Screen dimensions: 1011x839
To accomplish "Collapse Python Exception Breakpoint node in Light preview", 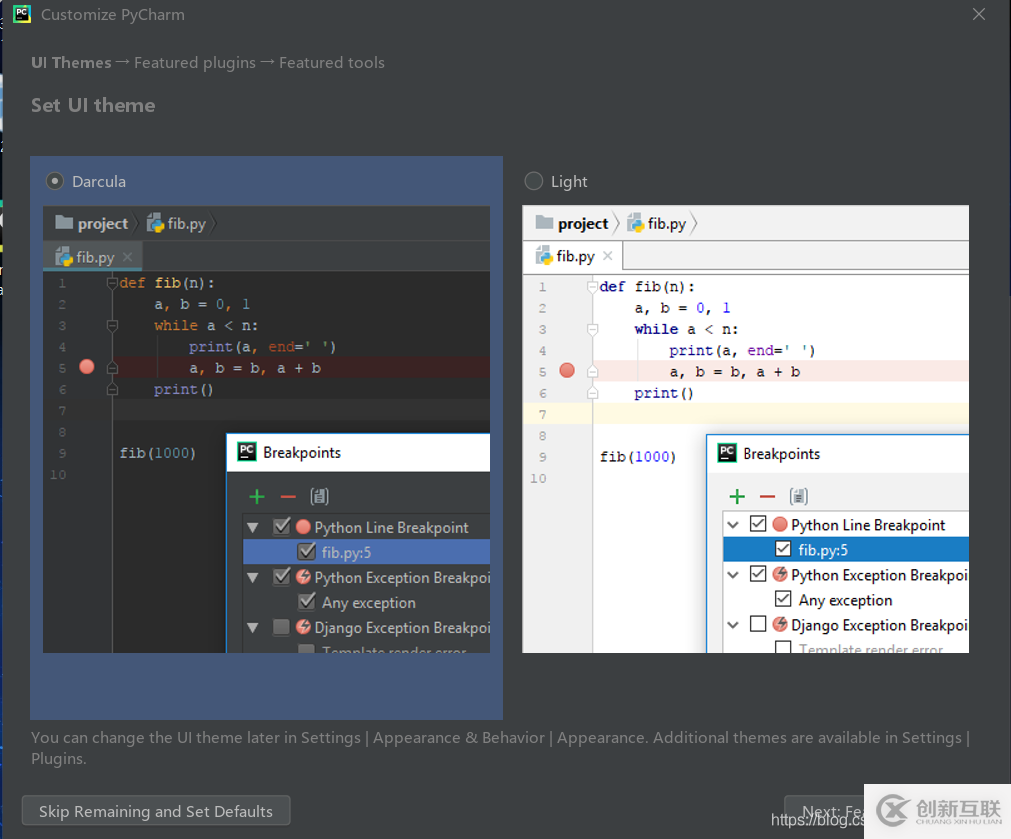I will pyautogui.click(x=733, y=575).
